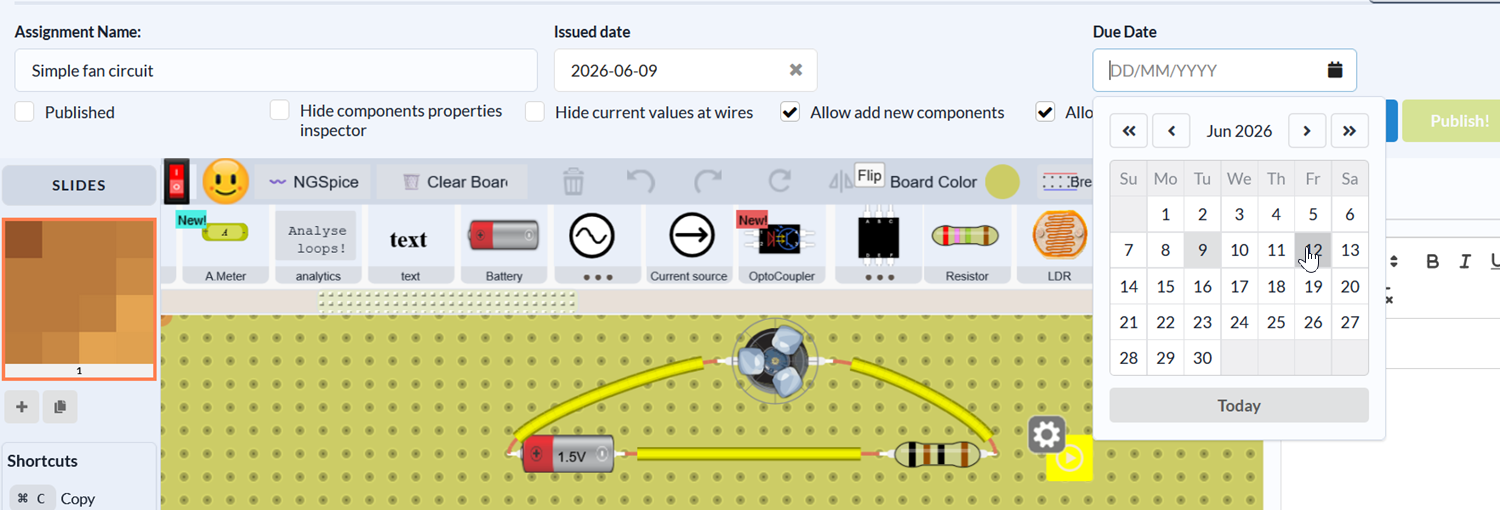Click the Clear Board button
The height and width of the screenshot is (510, 1500).
[455, 182]
